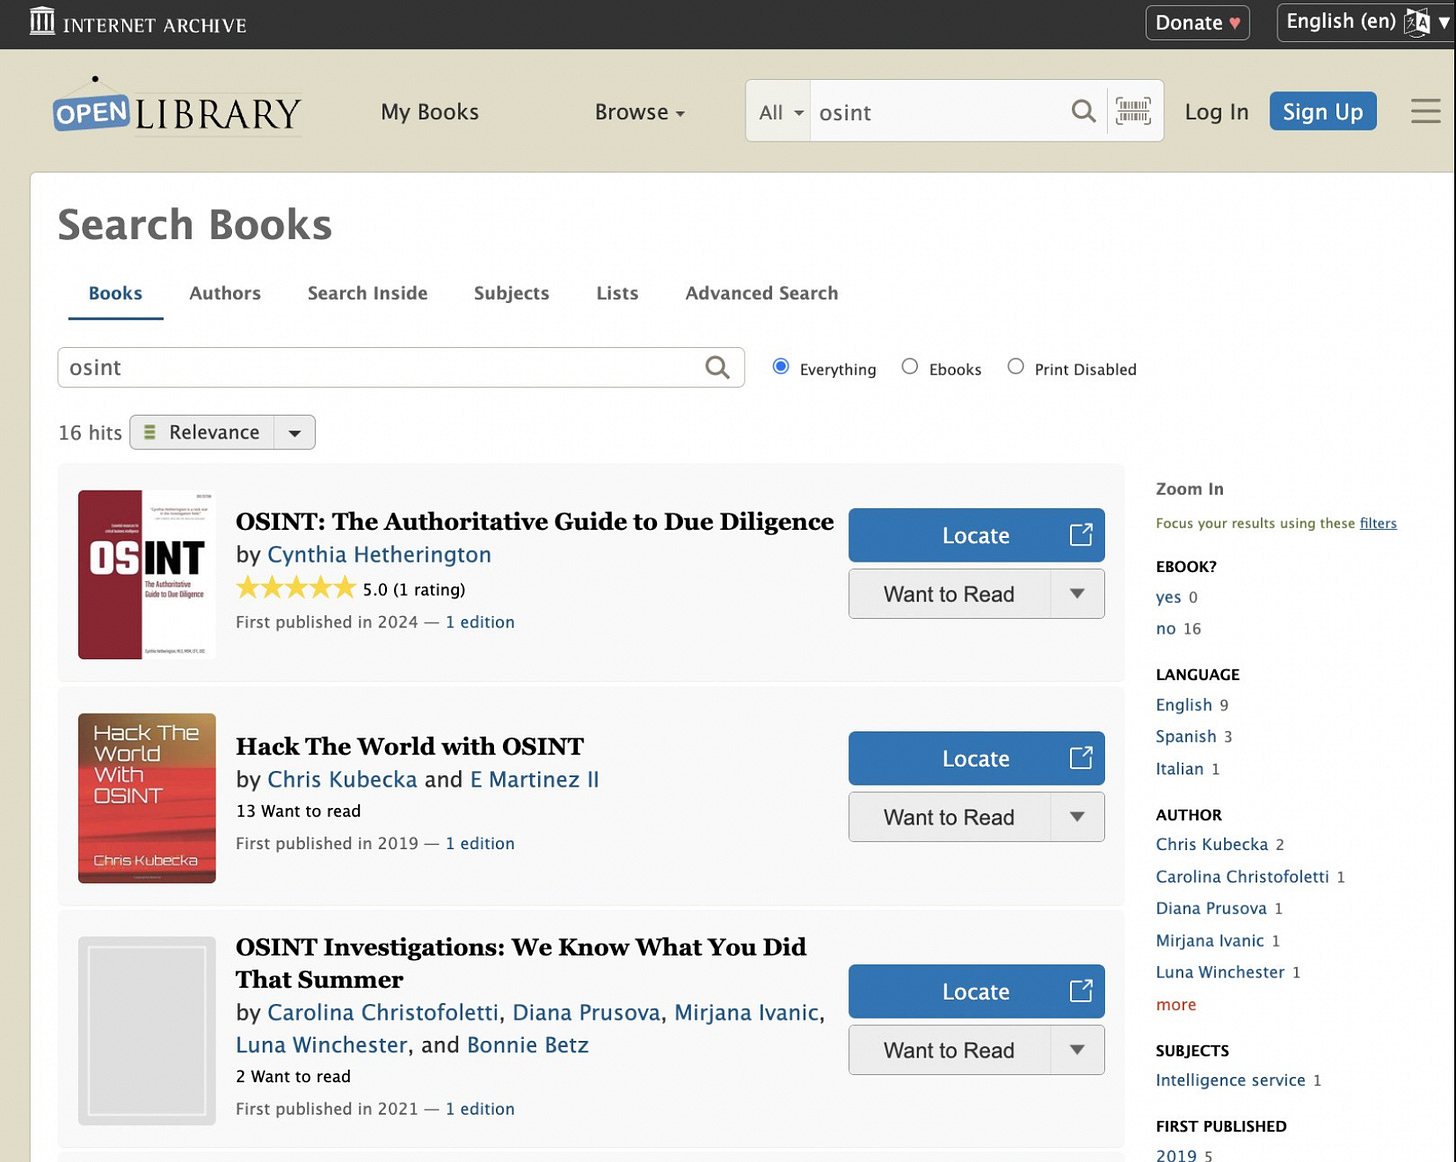
Task: Open title OSINT Investigations: We Know What You Did
Action: (521, 963)
